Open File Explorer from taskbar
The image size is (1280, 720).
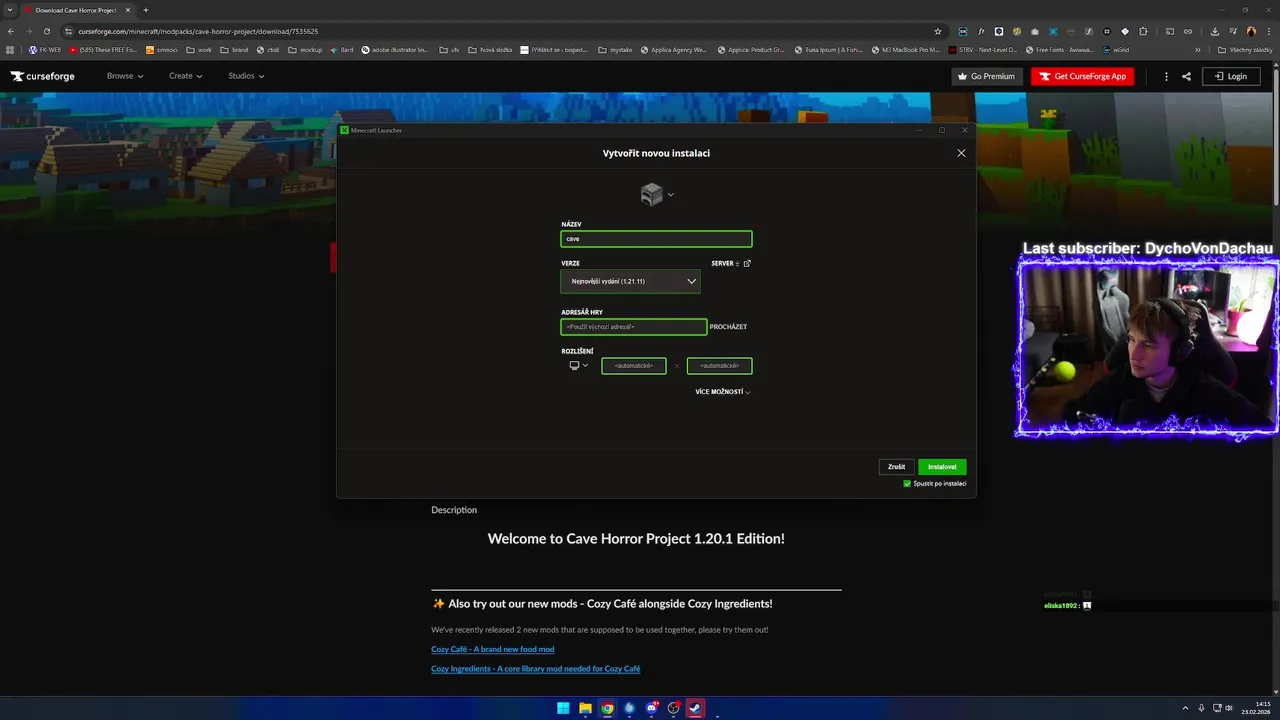pos(585,708)
